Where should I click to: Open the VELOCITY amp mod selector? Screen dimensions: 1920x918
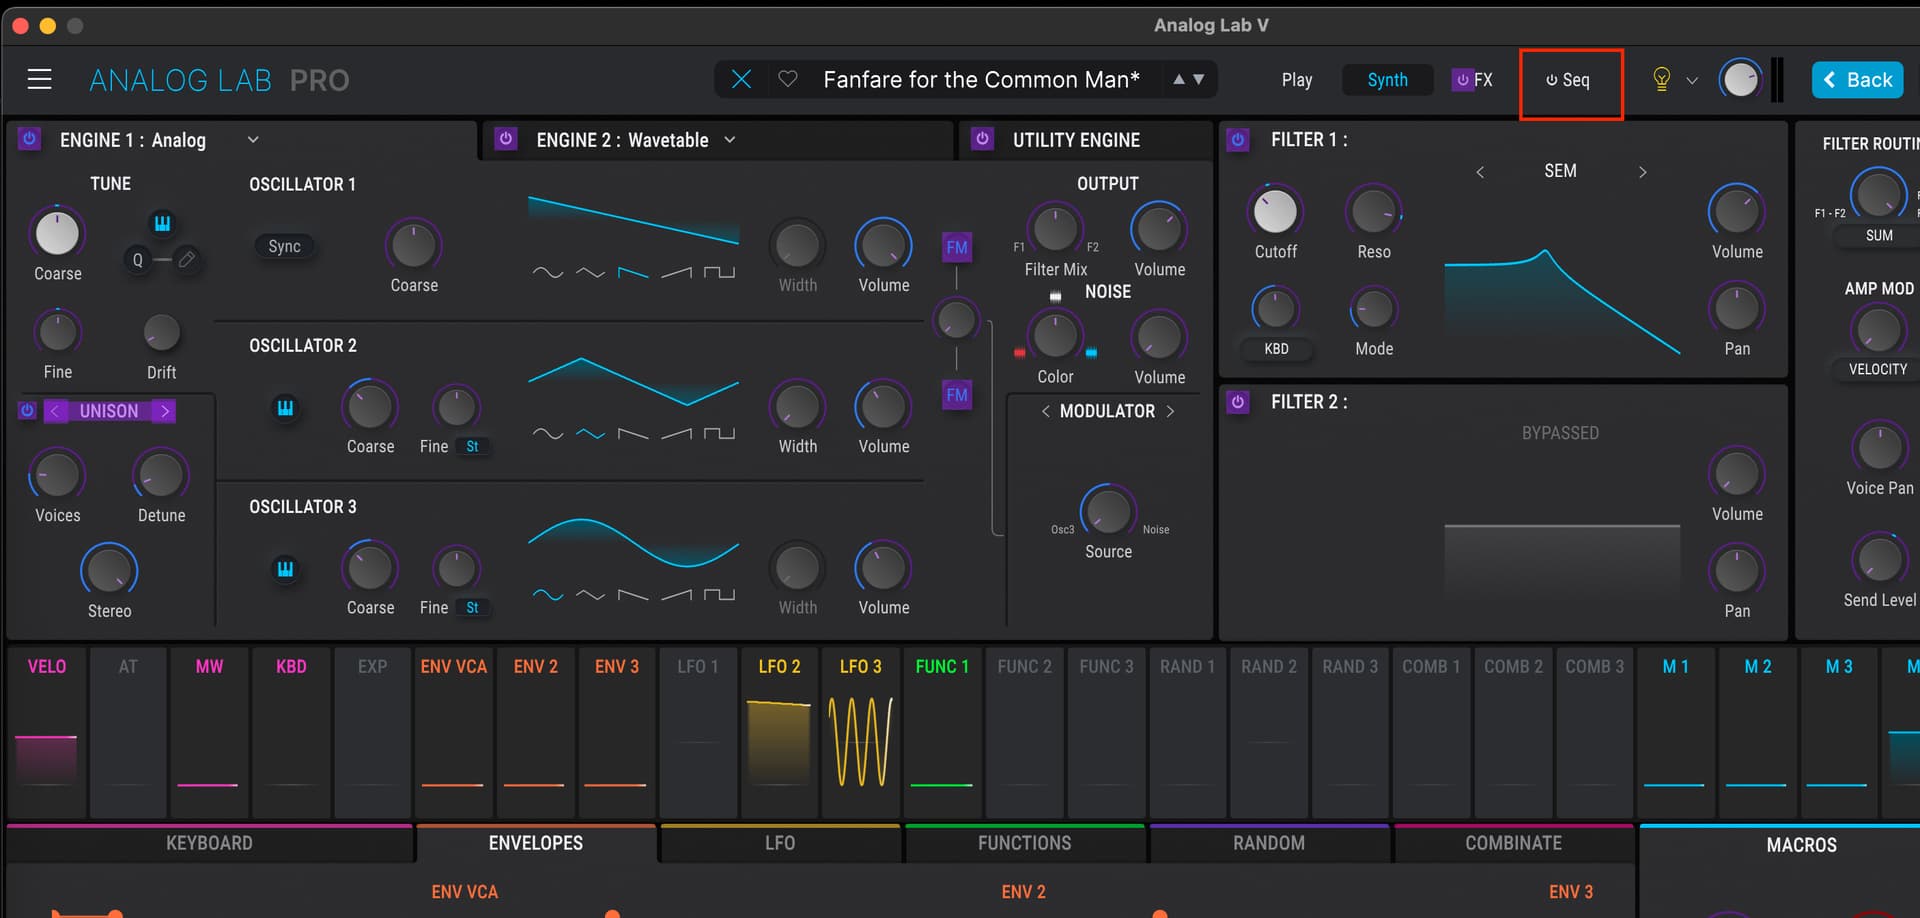(1878, 370)
